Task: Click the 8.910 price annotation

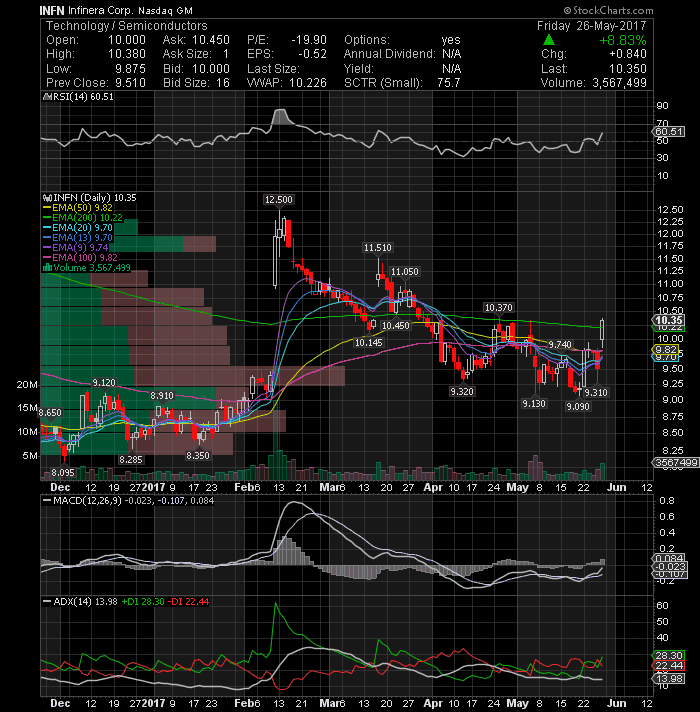Action: (x=162, y=396)
